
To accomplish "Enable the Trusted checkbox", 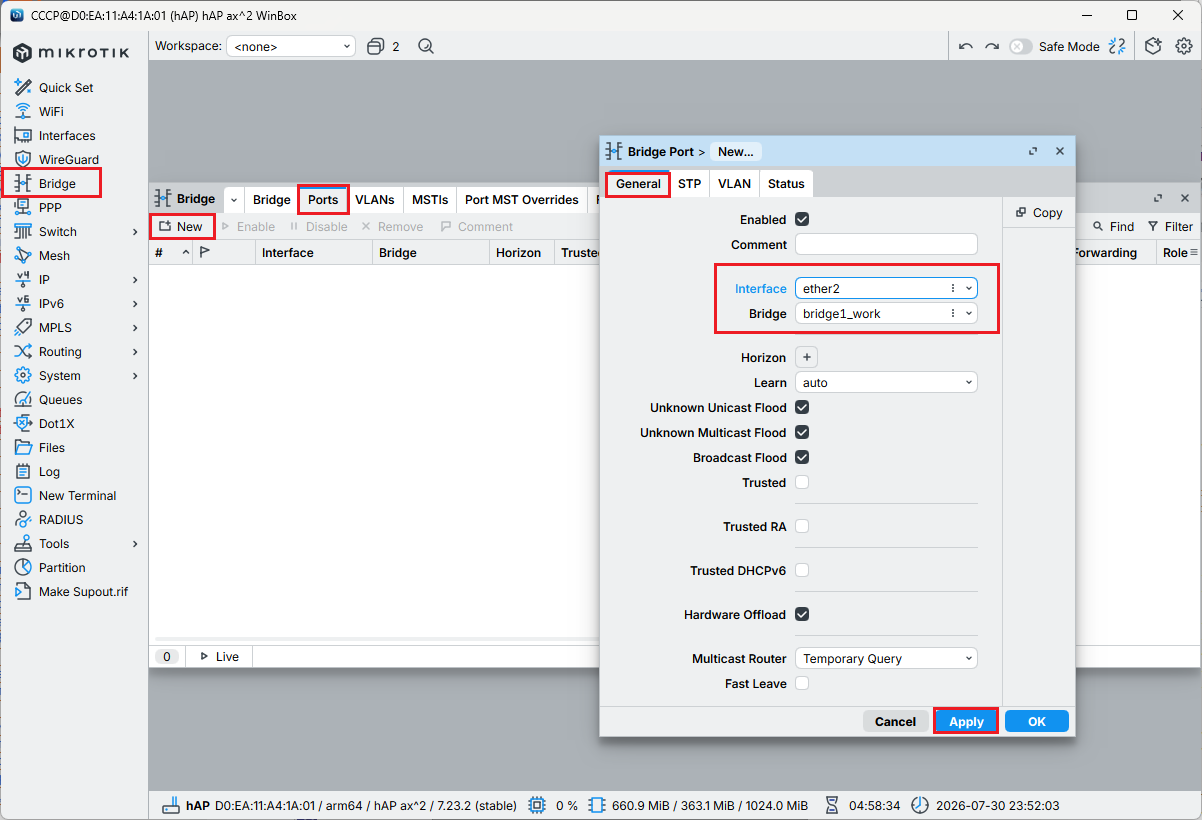I will [x=802, y=482].
